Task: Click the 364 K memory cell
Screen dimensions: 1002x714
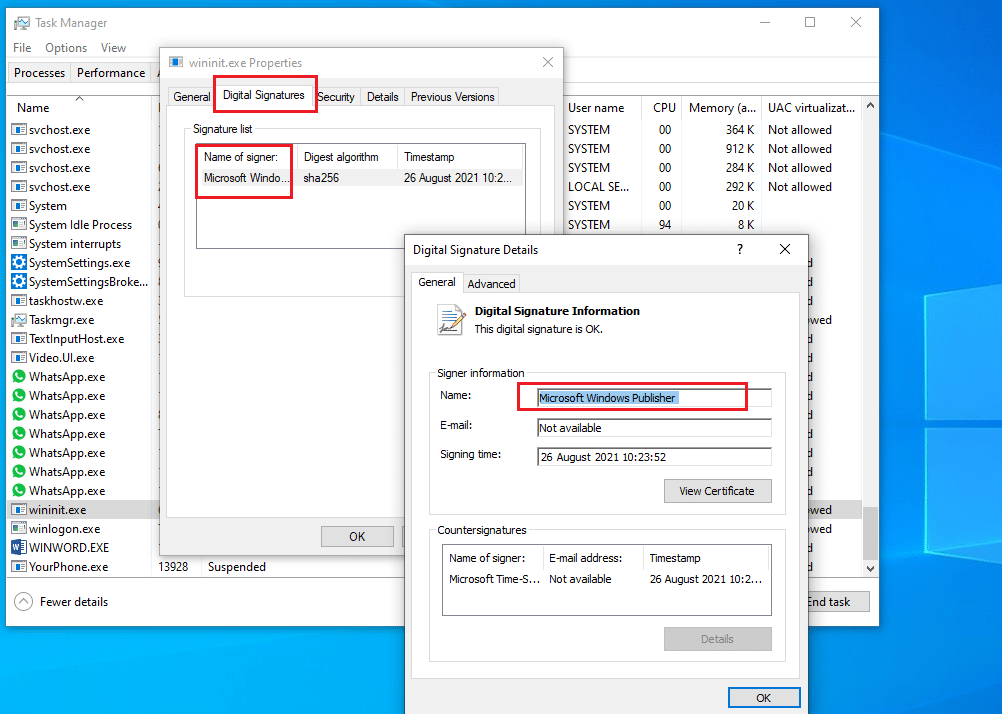Action: tap(739, 130)
